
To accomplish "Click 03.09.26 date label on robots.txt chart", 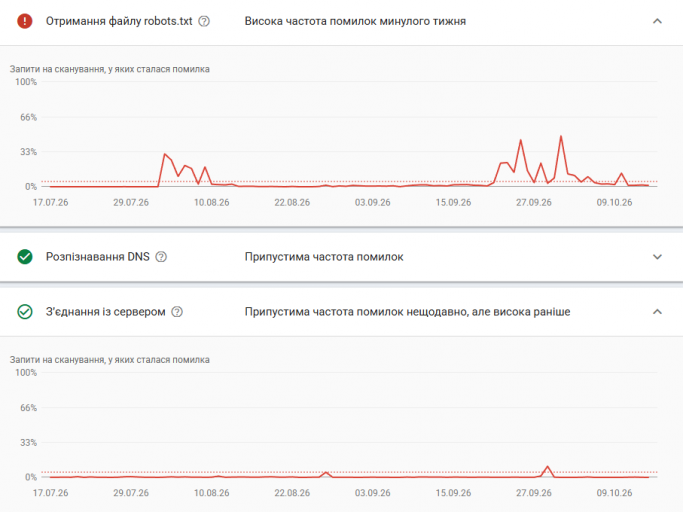I will (x=372, y=202).
